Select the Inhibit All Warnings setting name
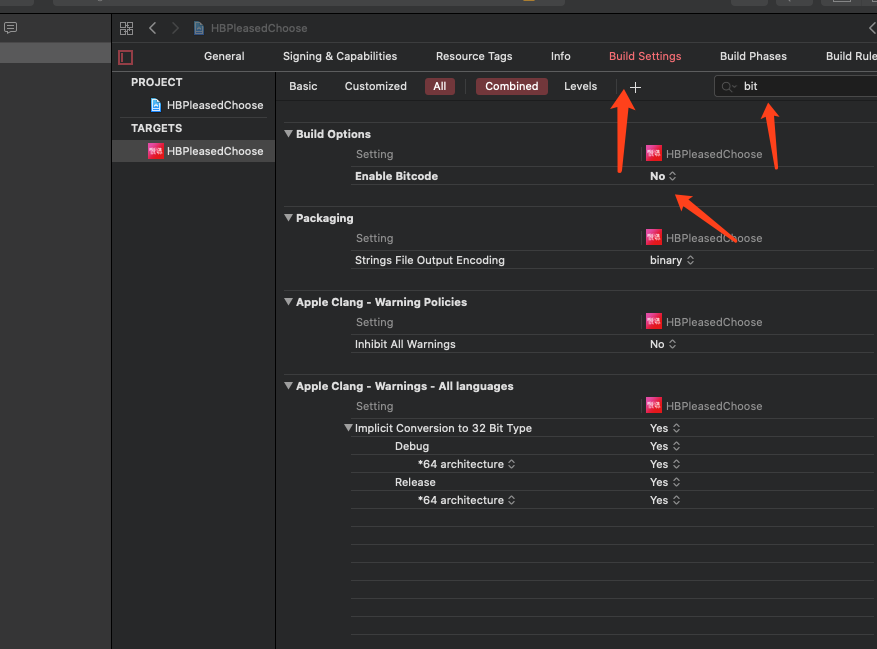The image size is (877, 649). click(x=405, y=344)
